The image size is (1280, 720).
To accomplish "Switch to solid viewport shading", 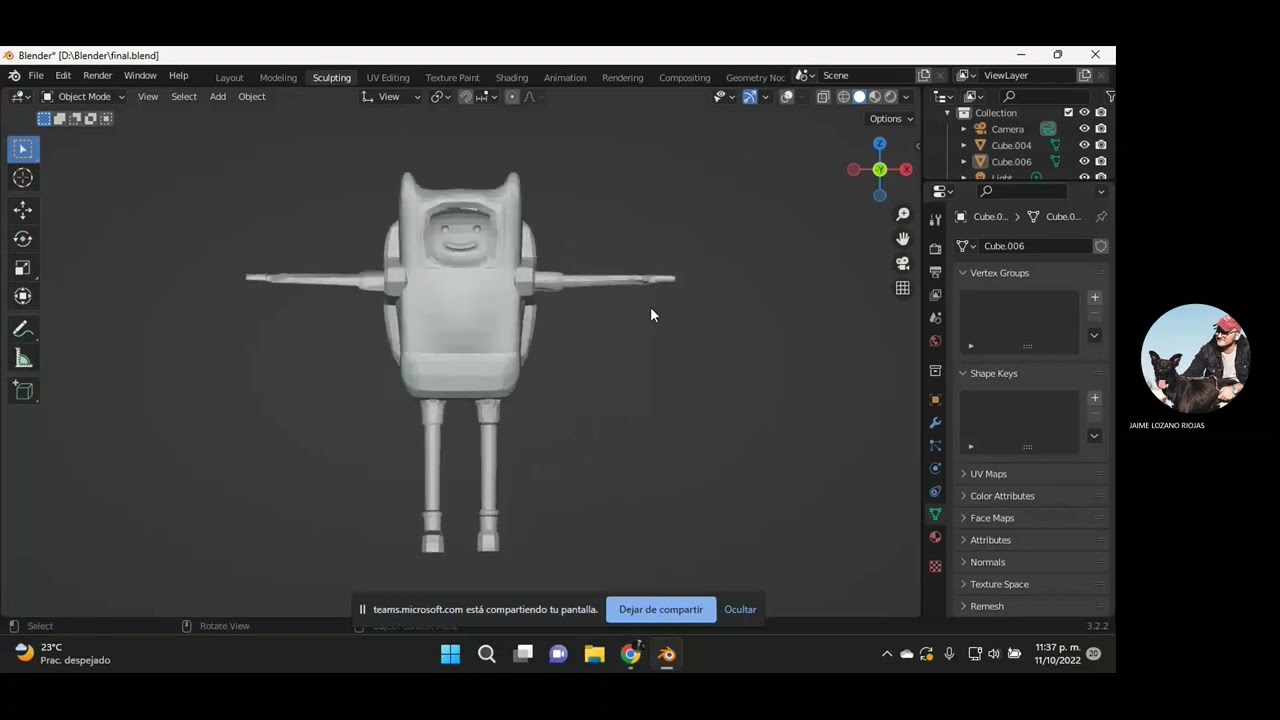I will pos(859,97).
